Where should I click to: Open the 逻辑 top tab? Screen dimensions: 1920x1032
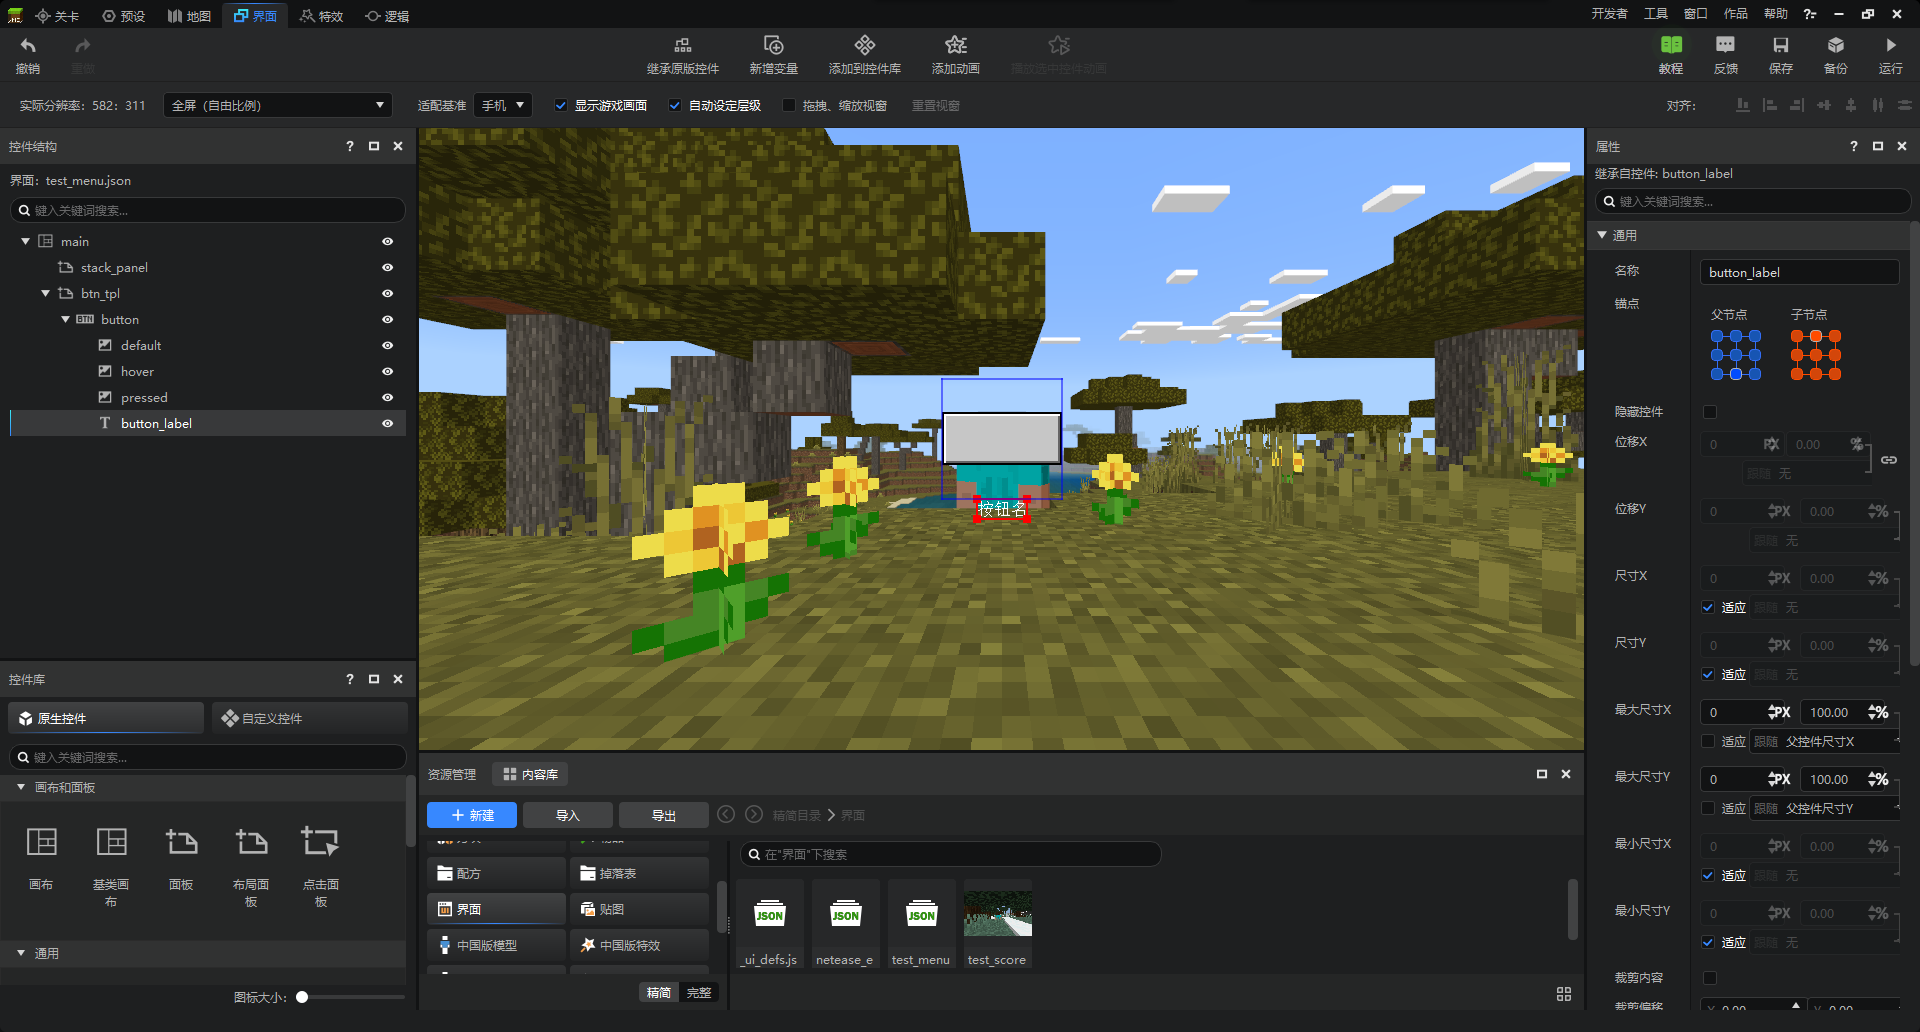click(388, 16)
